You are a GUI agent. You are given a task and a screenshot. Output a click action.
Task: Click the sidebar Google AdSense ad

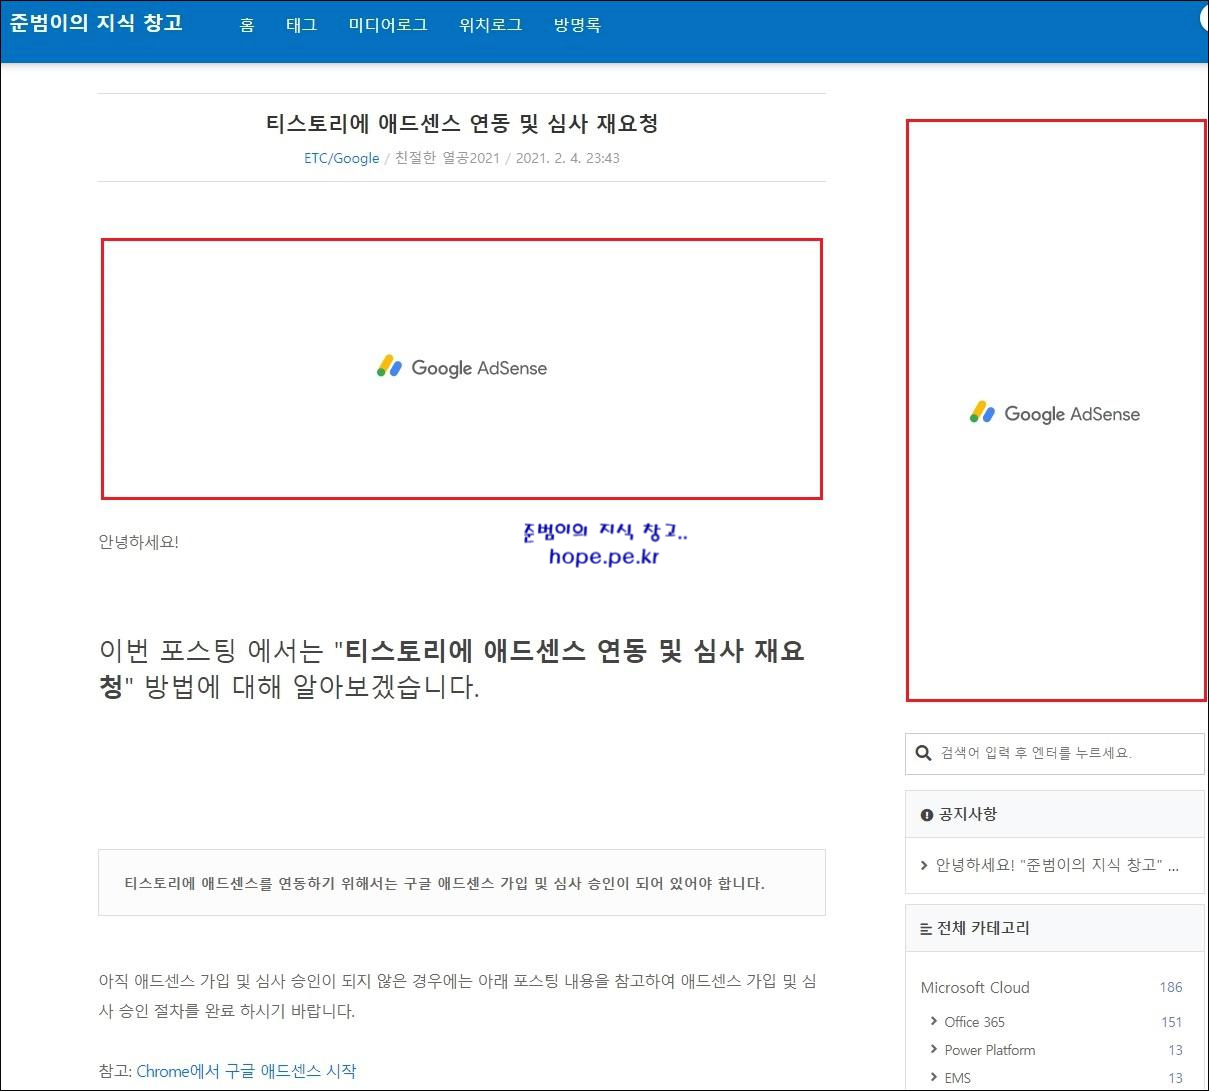tap(1056, 411)
